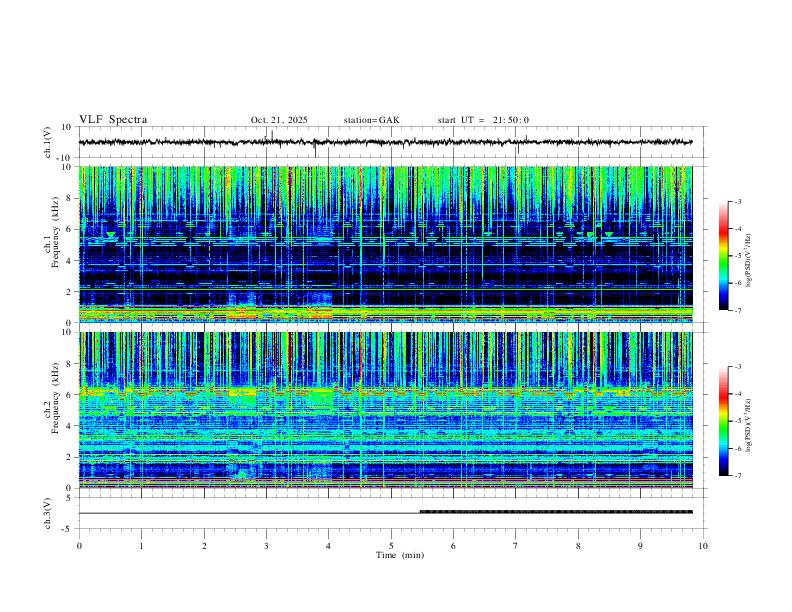The height and width of the screenshot is (612, 792).
Task: Click the ch.1 voltage waveform trace
Action: (x=385, y=142)
